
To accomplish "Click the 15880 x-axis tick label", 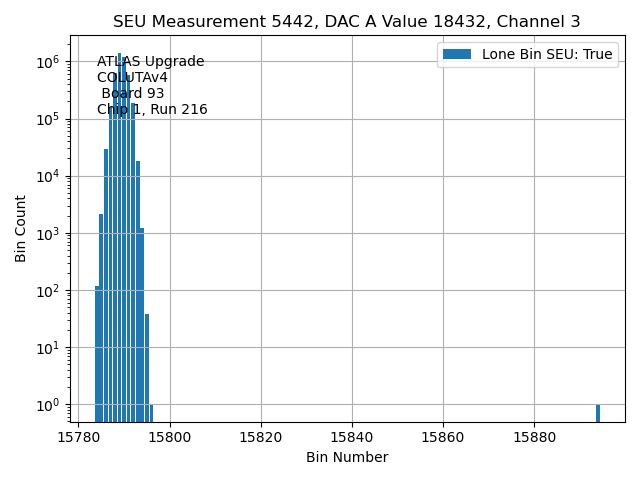I will pyautogui.click(x=534, y=437).
